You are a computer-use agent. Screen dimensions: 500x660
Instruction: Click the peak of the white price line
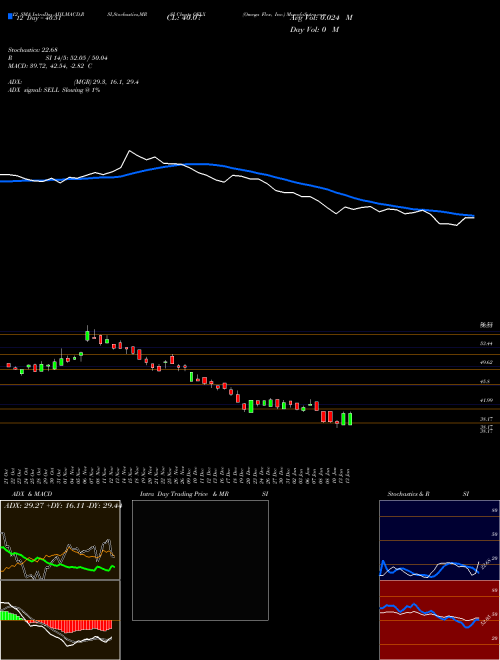130,151
